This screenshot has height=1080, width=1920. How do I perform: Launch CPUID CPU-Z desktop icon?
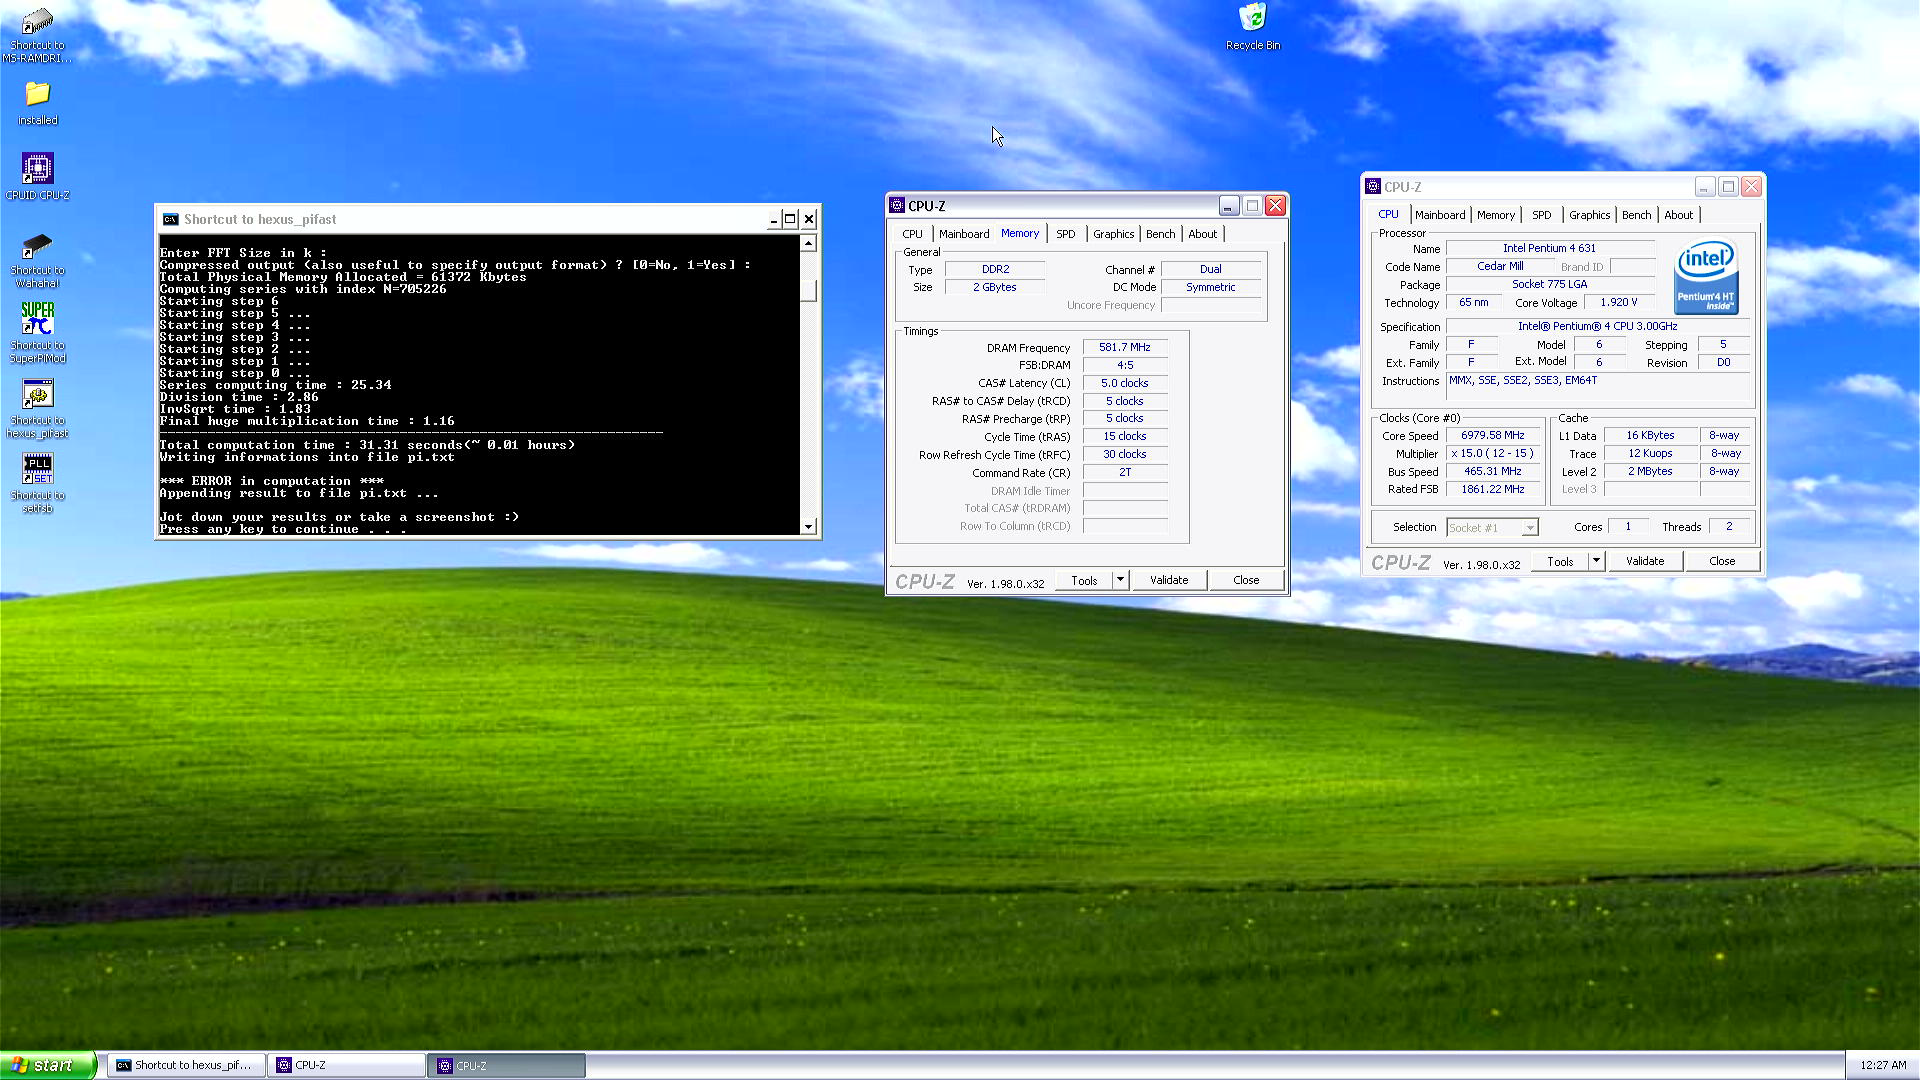[37, 176]
